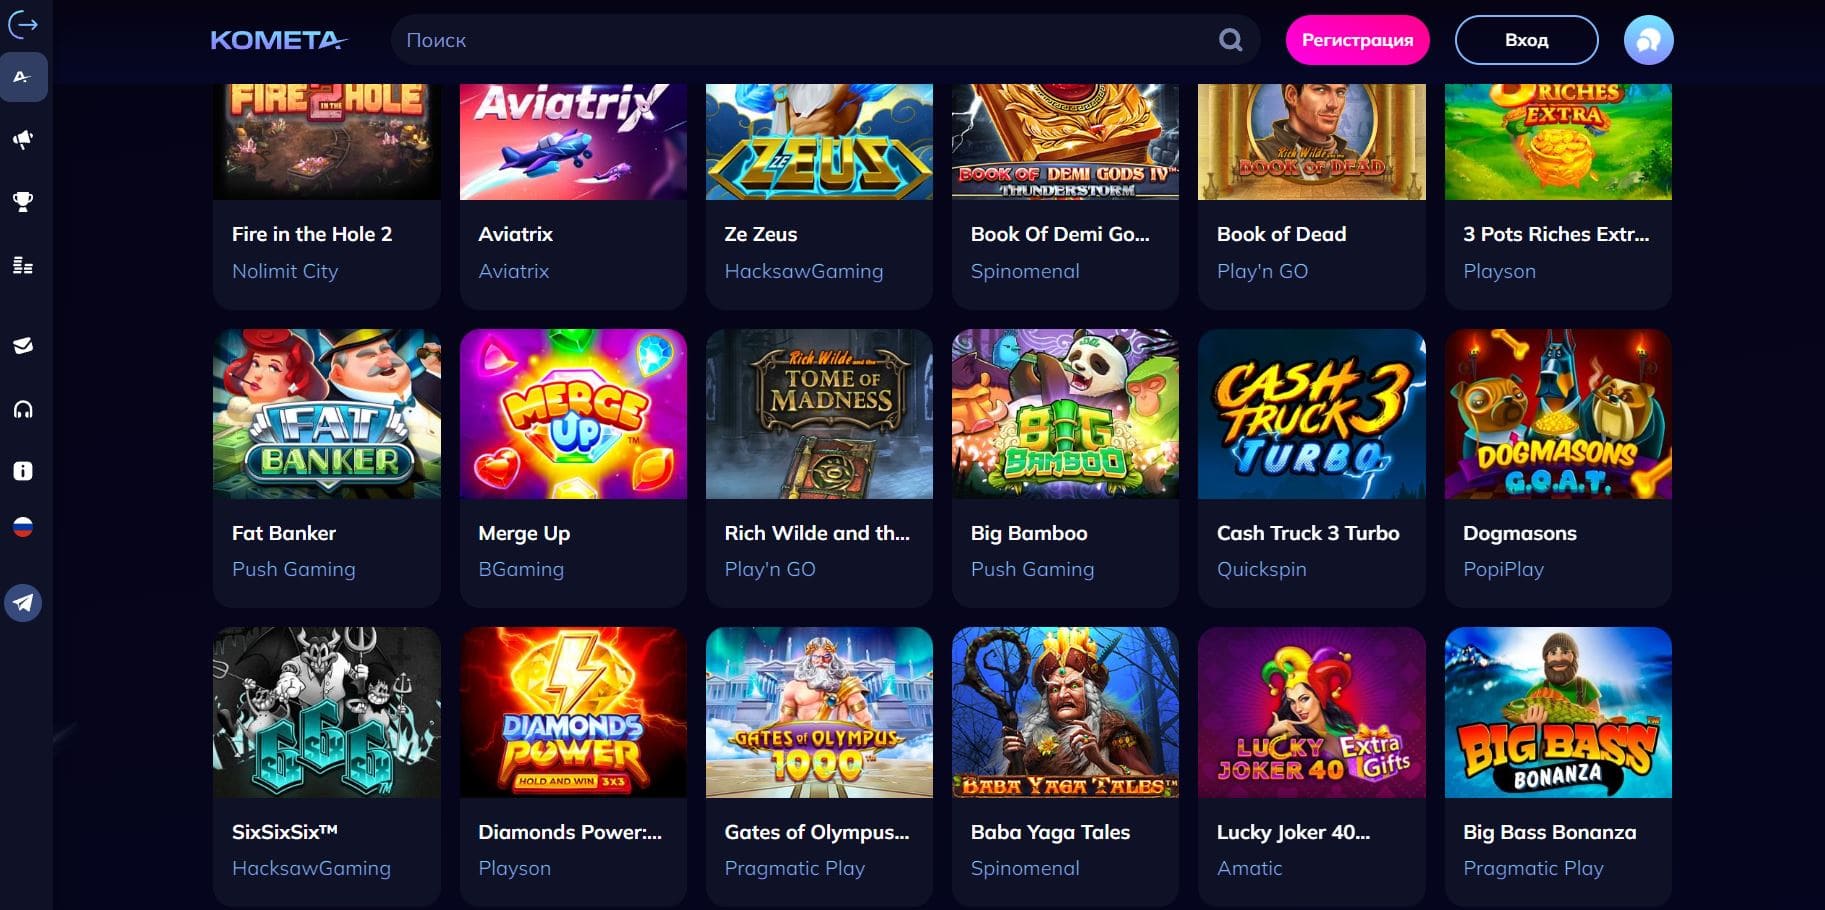The image size is (1825, 910).
Task: Launch the Merge Up game thumbnail
Action: [573, 414]
